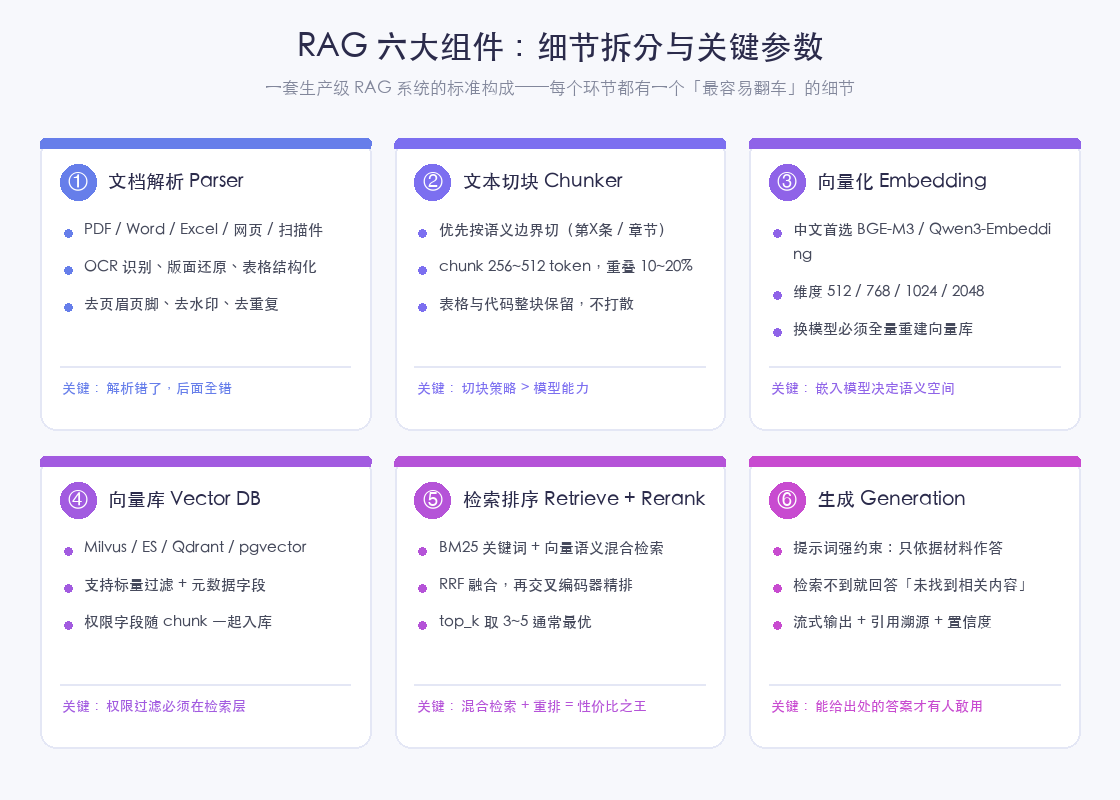Click the line 优先按语义边界切
Viewport: 1120px width, 800px height.
(x=554, y=229)
